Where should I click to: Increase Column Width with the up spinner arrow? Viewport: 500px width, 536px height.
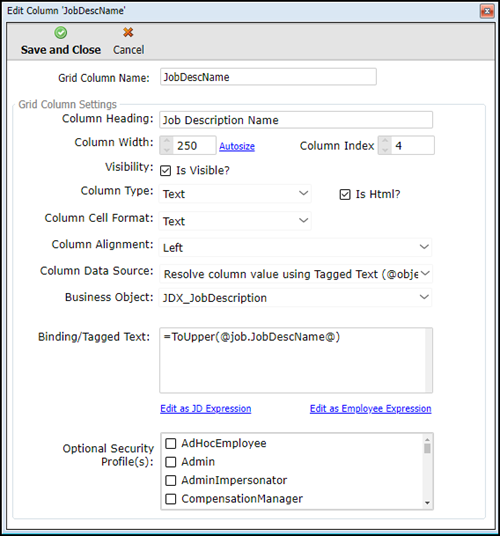pyautogui.click(x=166, y=141)
